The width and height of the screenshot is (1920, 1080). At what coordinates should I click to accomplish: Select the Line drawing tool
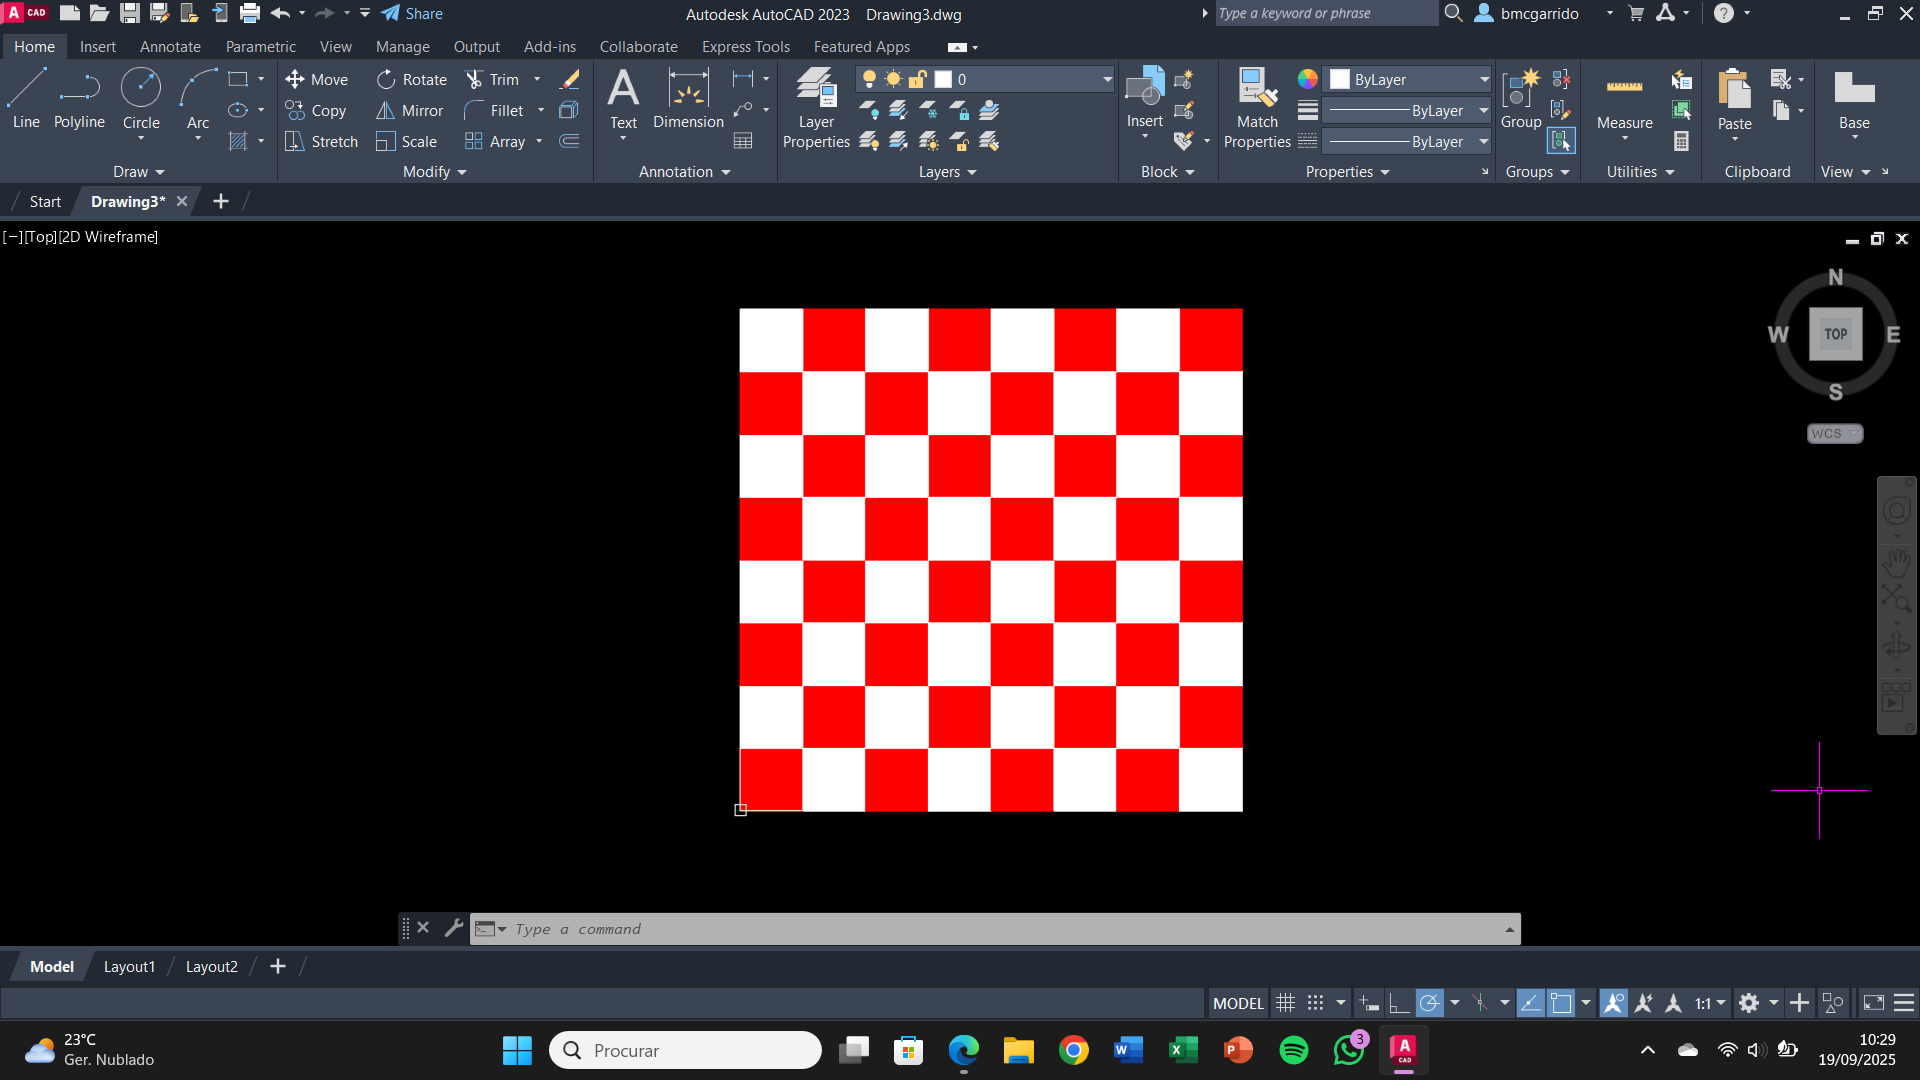coord(26,98)
